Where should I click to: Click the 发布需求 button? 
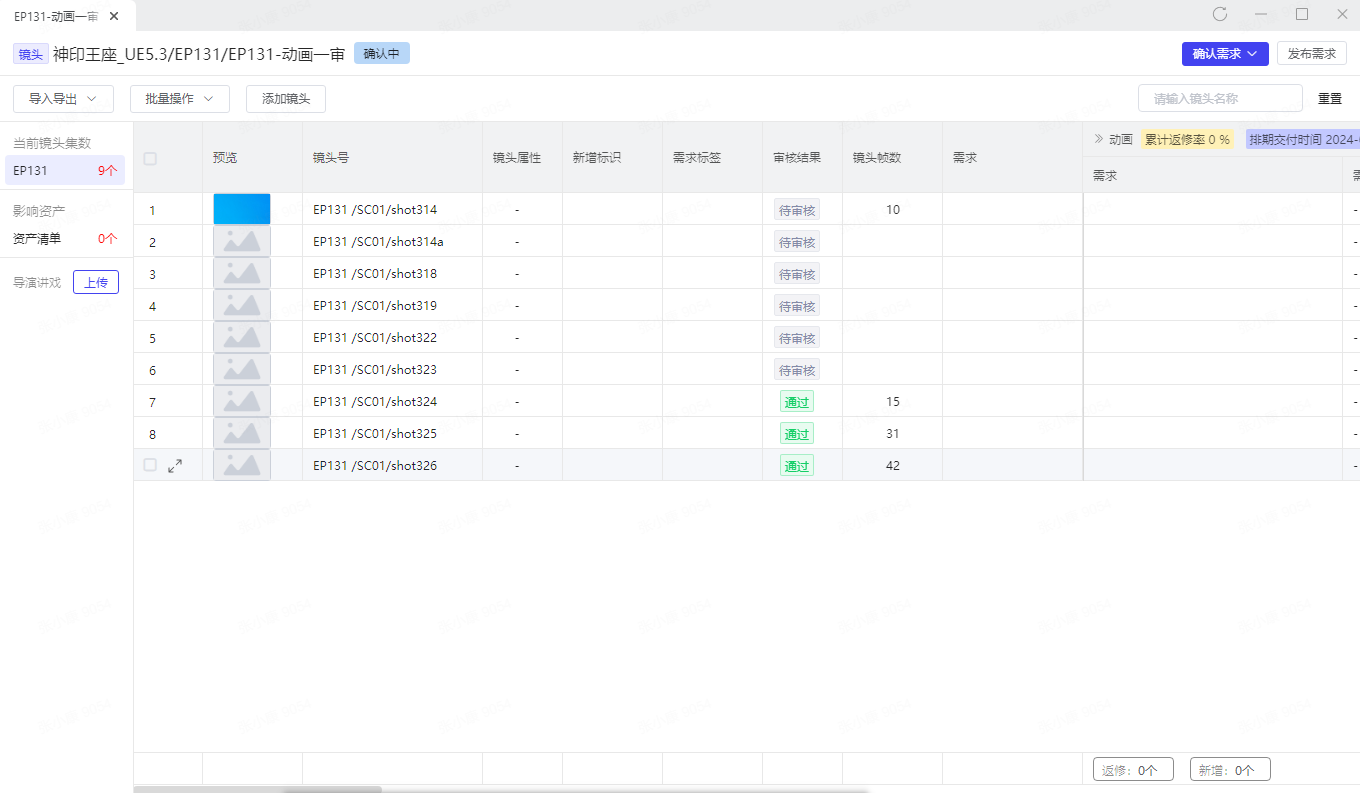(1311, 54)
